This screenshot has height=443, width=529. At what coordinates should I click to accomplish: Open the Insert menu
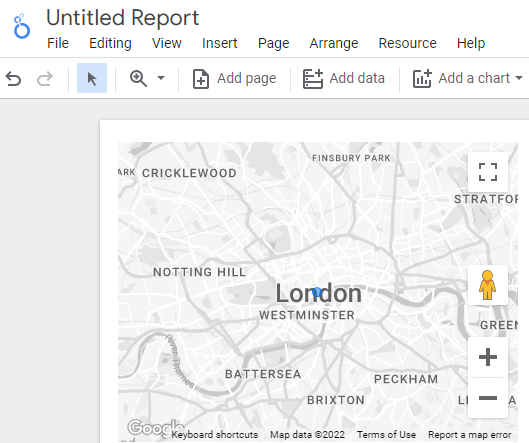pos(220,43)
